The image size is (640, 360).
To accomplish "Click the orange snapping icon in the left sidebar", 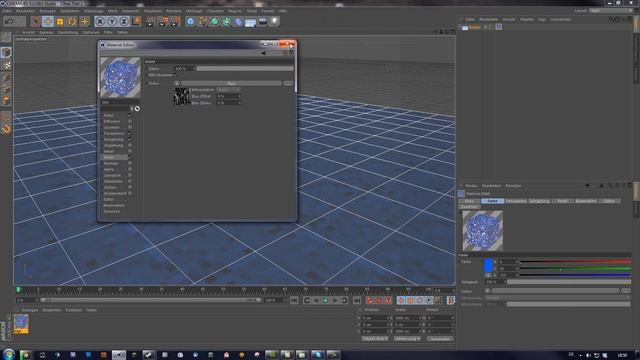I will [6, 129].
